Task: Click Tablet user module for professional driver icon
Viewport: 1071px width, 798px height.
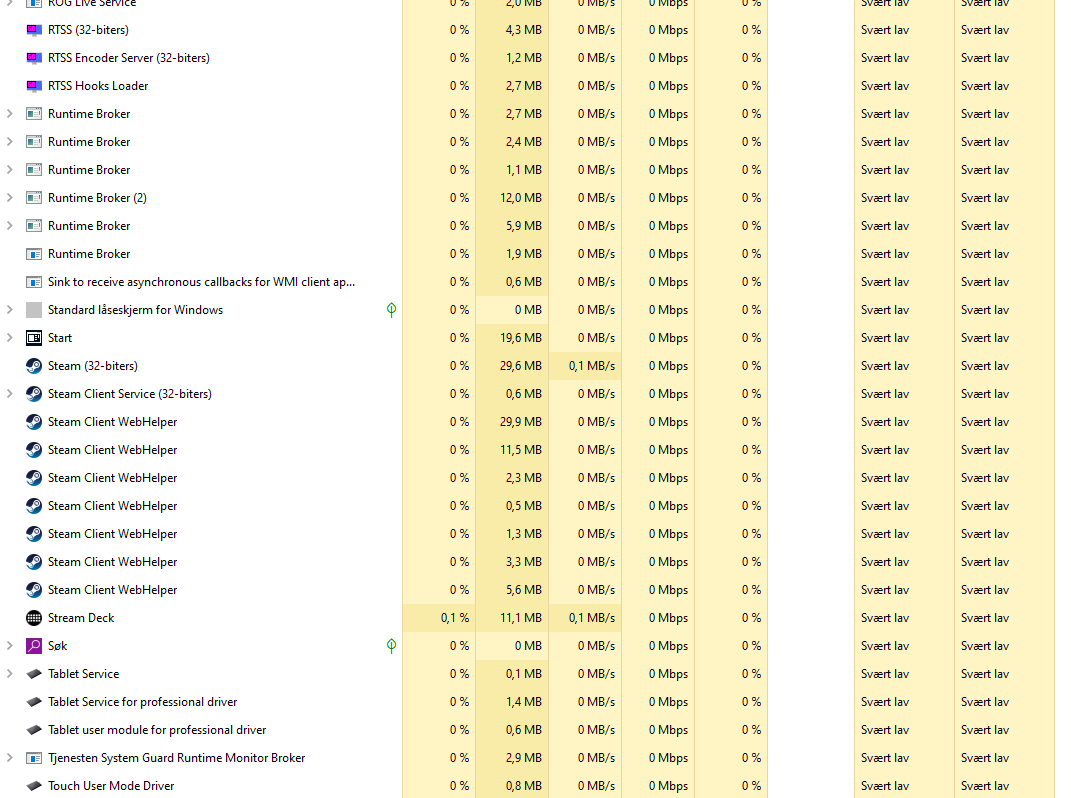Action: [33, 730]
